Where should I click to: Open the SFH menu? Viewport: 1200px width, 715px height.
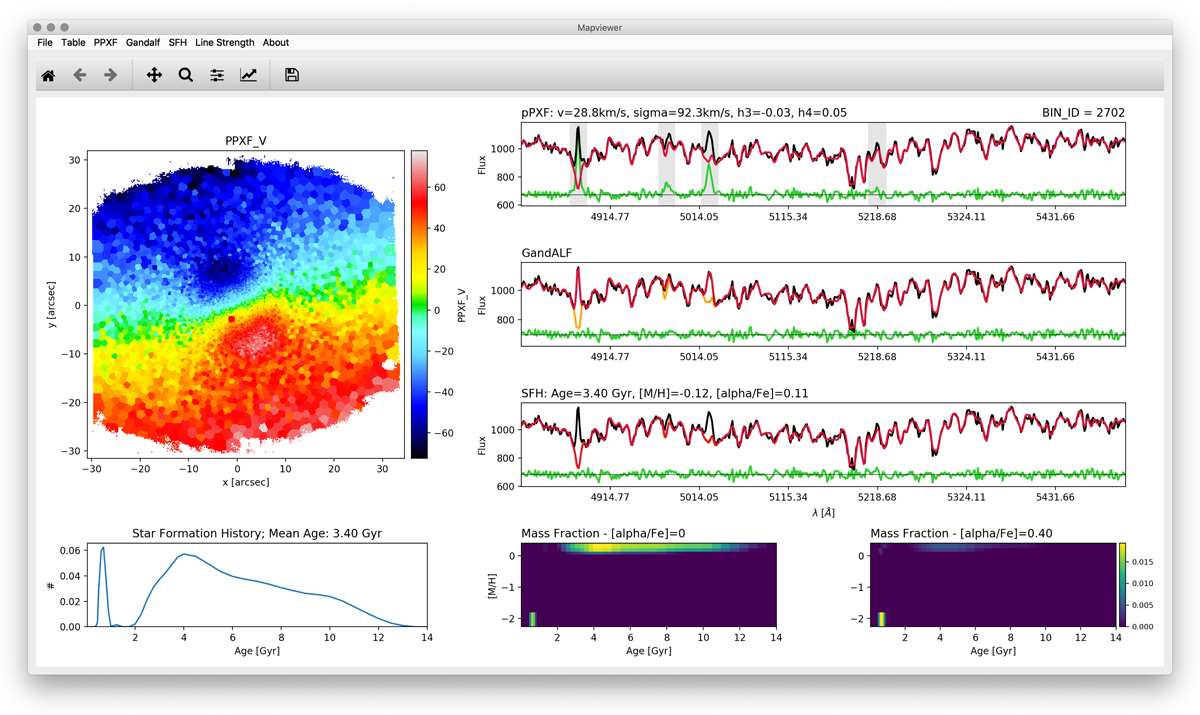(178, 43)
